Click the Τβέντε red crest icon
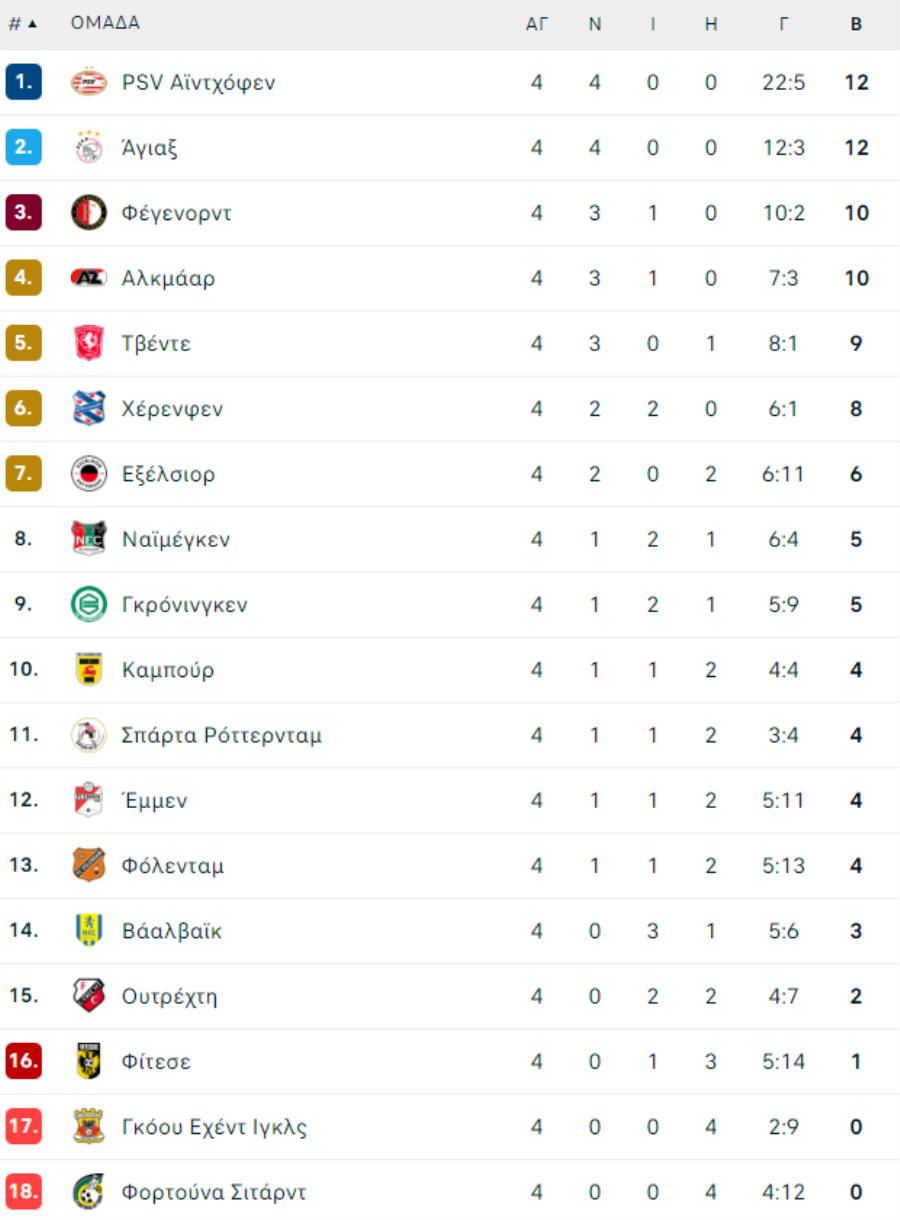The height and width of the screenshot is (1220, 900). (x=89, y=344)
